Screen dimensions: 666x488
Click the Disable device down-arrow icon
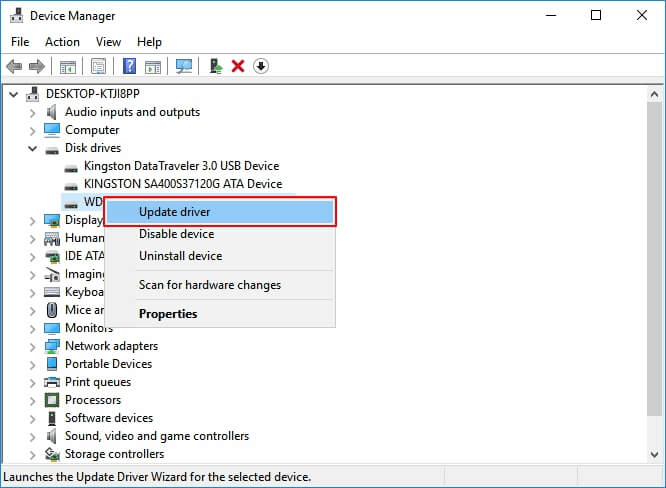[261, 66]
